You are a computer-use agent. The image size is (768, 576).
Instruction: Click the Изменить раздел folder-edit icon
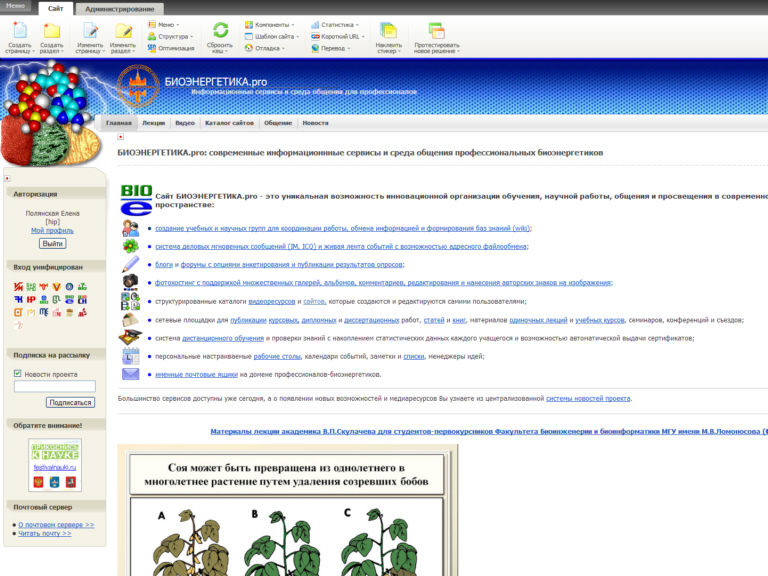click(123, 30)
